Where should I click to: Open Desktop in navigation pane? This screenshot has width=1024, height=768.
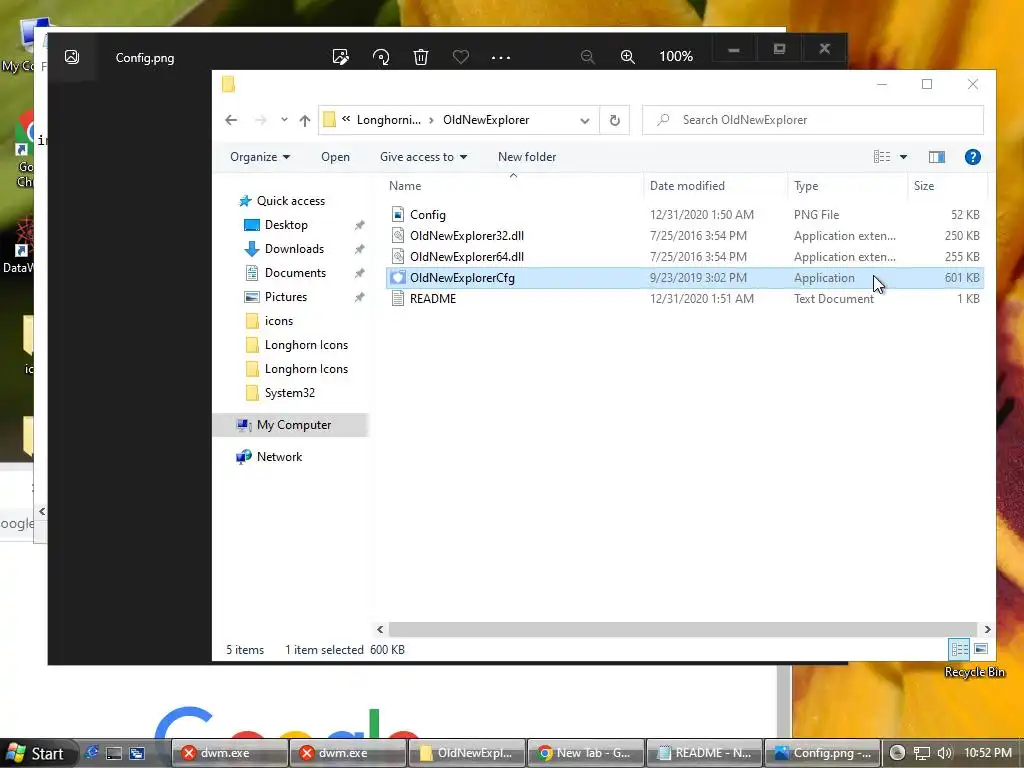click(x=285, y=225)
